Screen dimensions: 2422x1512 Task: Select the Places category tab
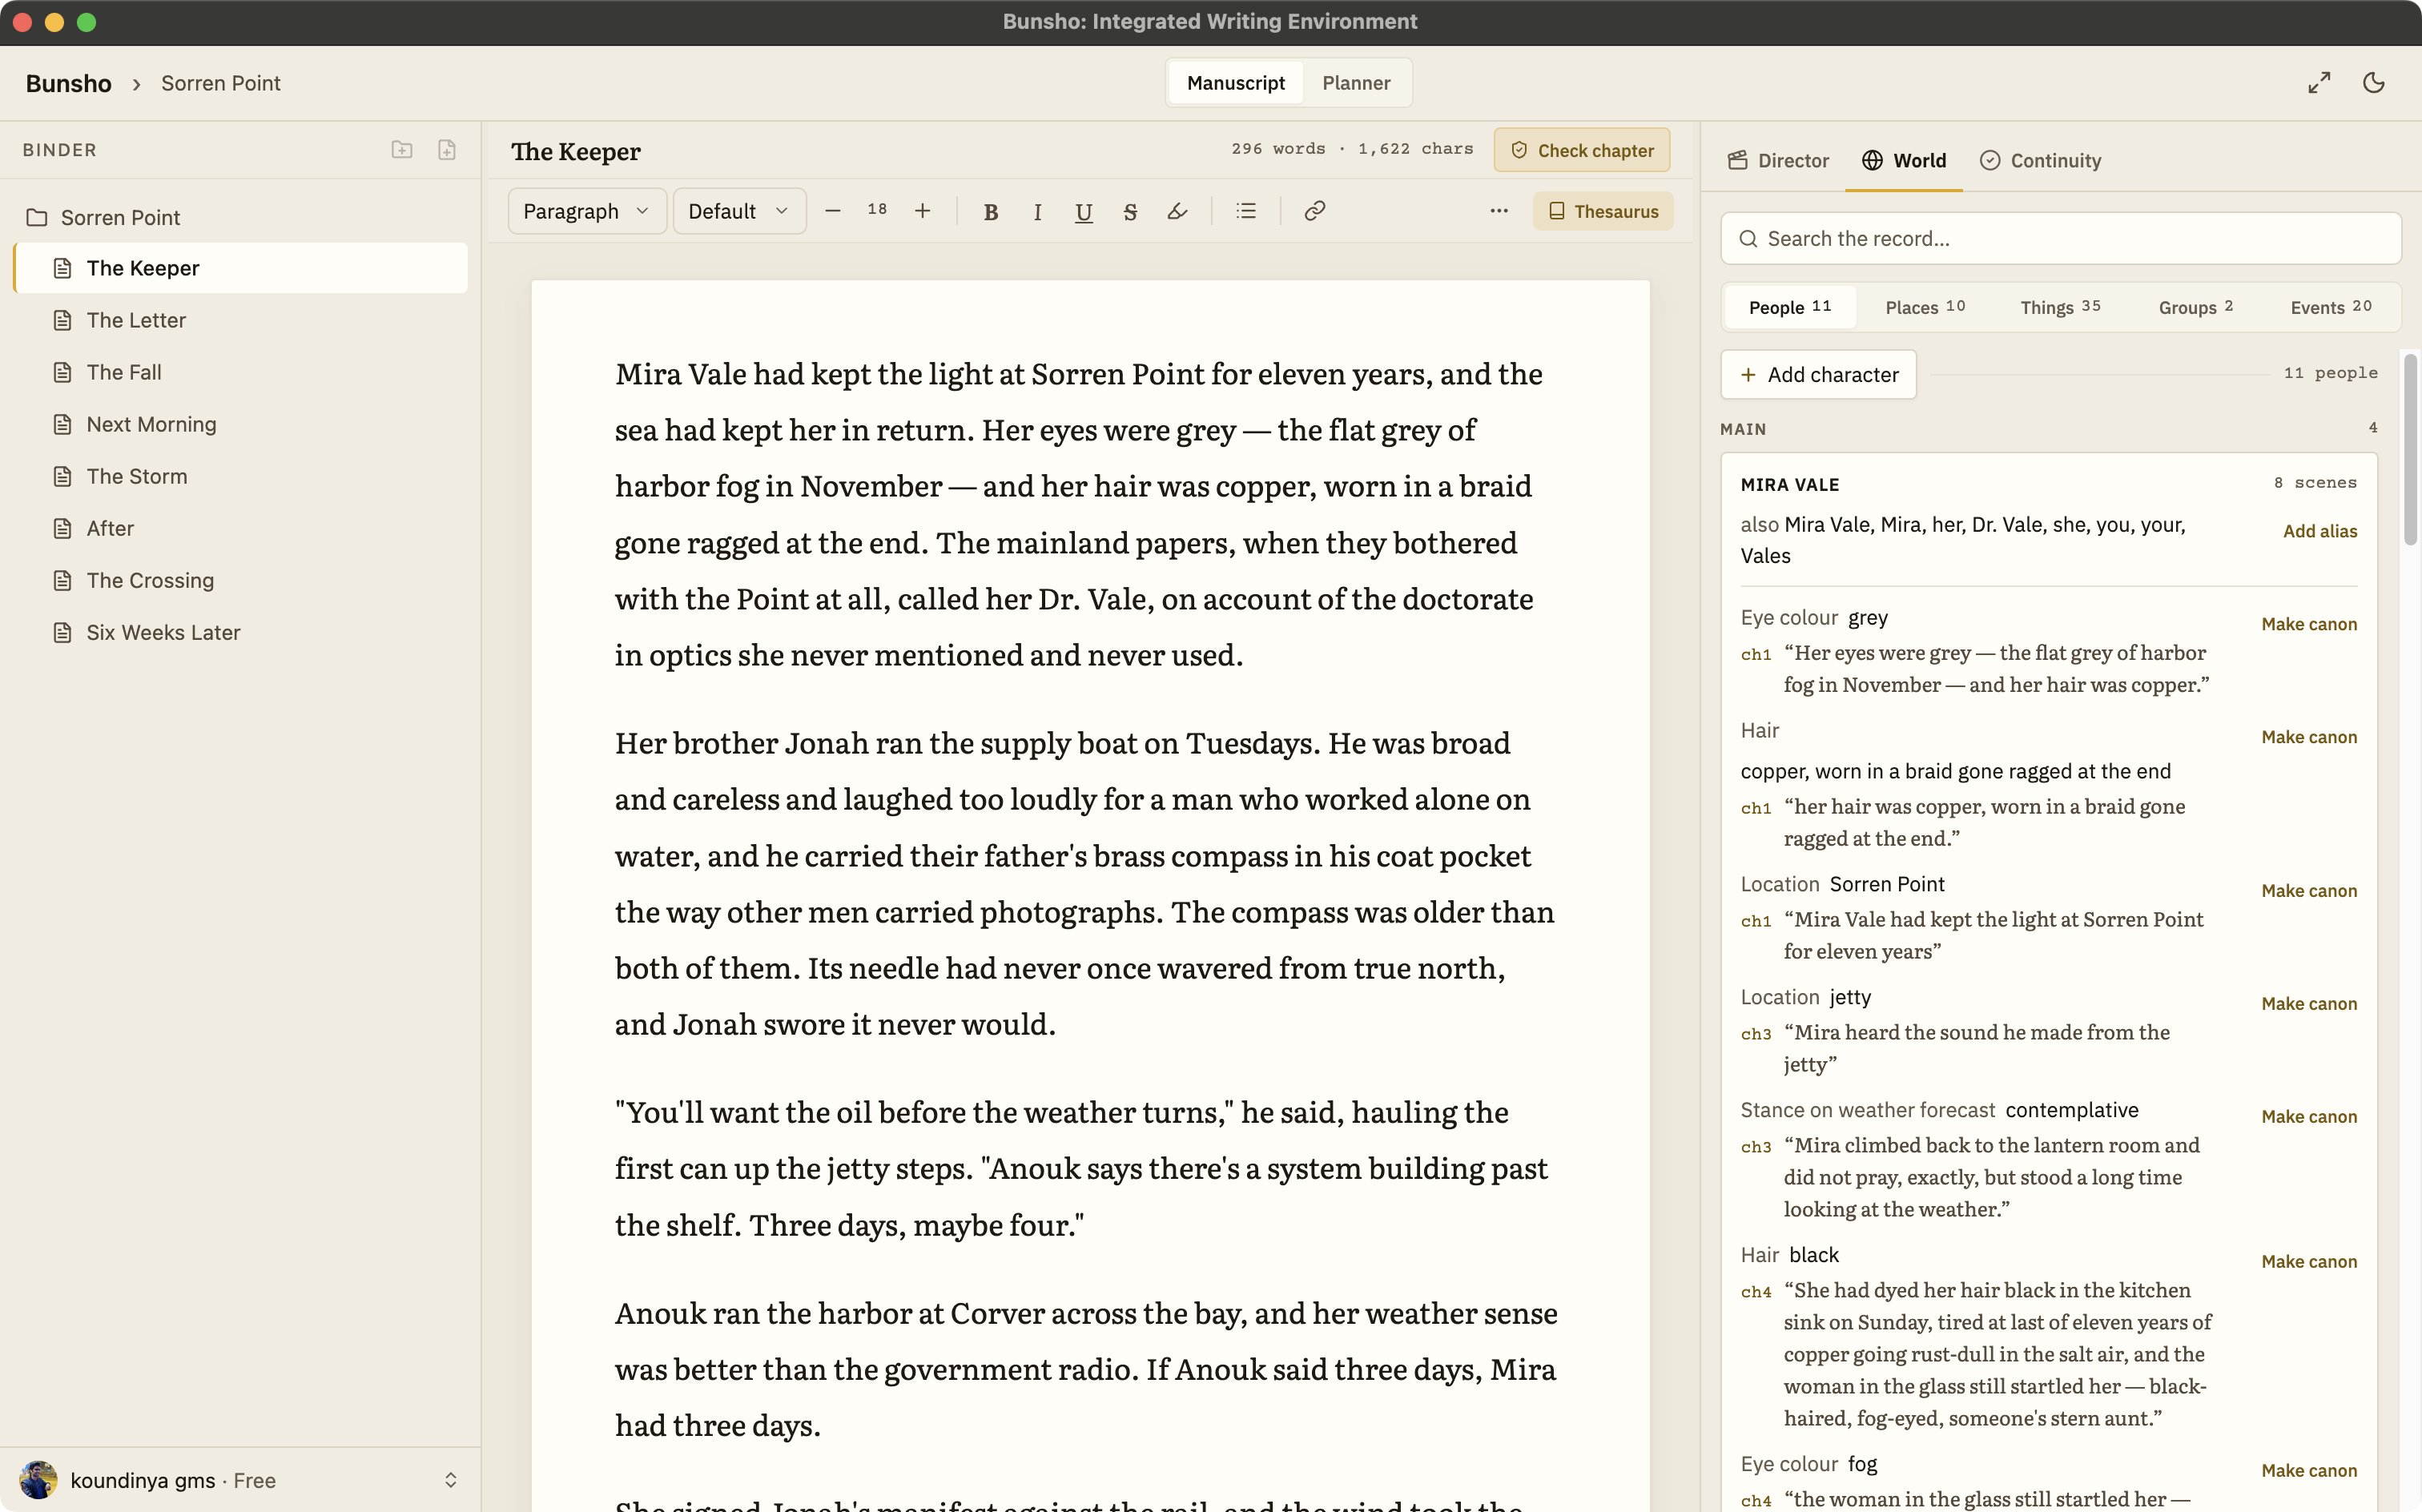pyautogui.click(x=1925, y=307)
